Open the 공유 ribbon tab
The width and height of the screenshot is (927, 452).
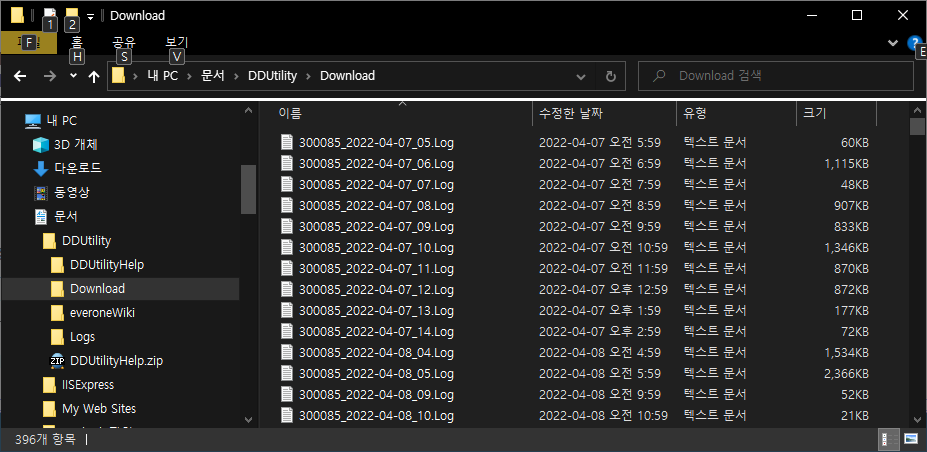124,43
